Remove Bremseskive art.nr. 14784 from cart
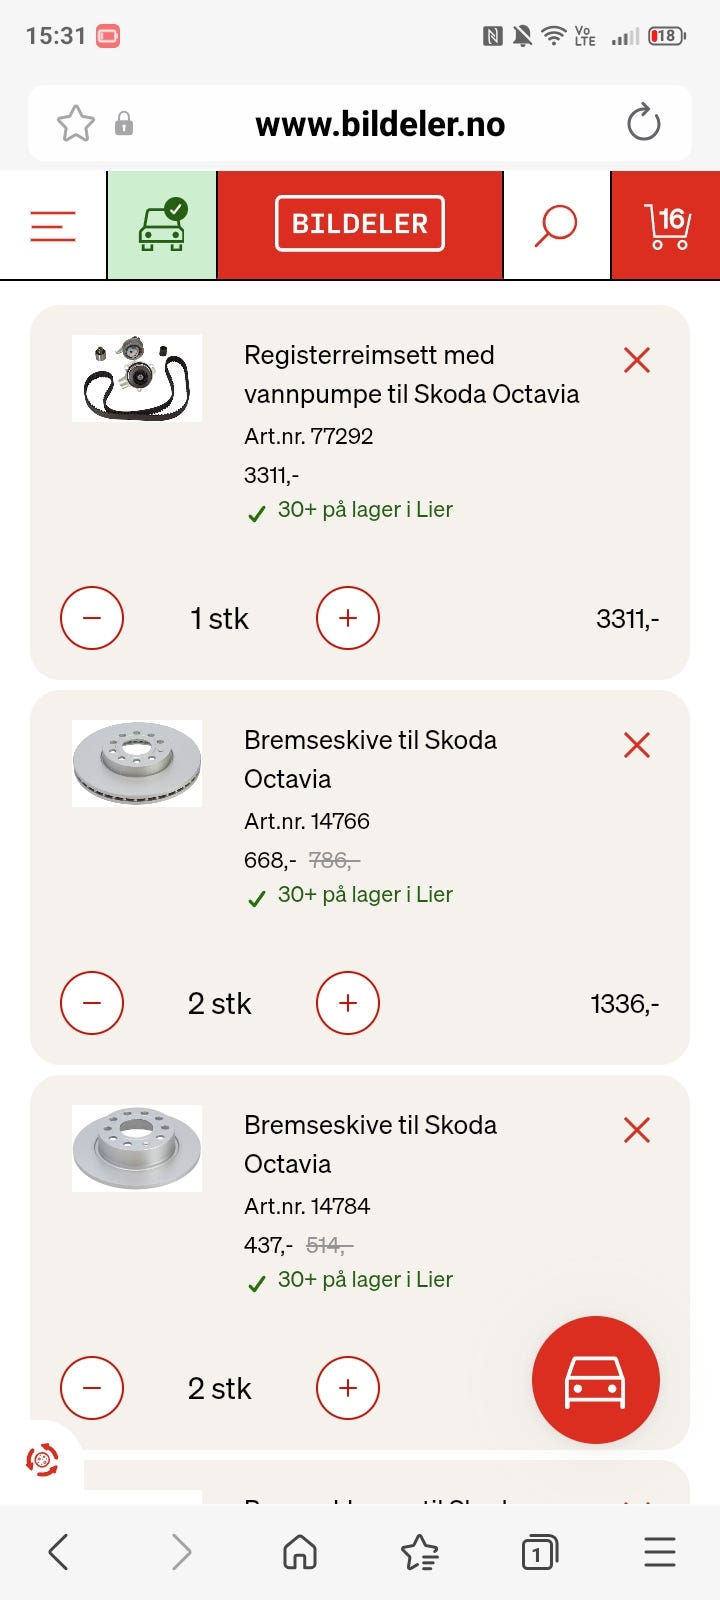The width and height of the screenshot is (720, 1600). tap(637, 1130)
